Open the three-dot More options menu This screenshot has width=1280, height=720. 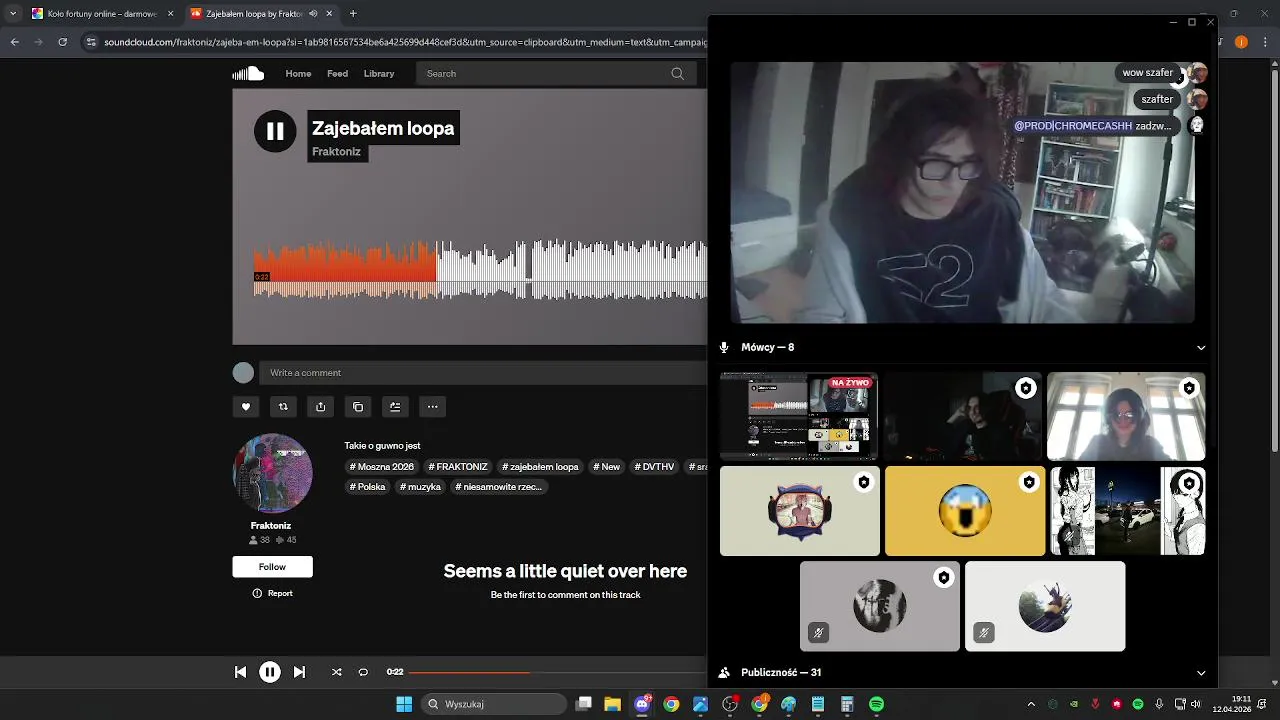click(x=432, y=407)
